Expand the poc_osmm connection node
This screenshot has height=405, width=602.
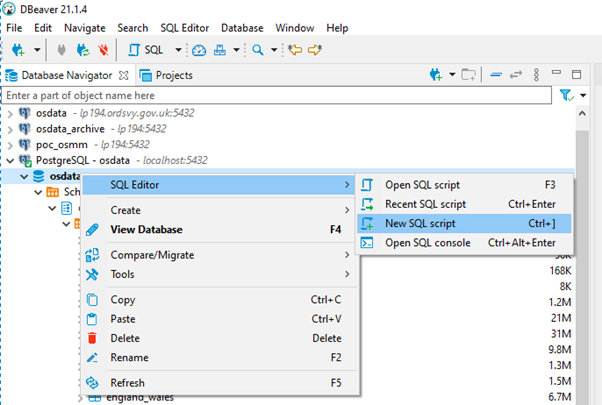pos(10,144)
